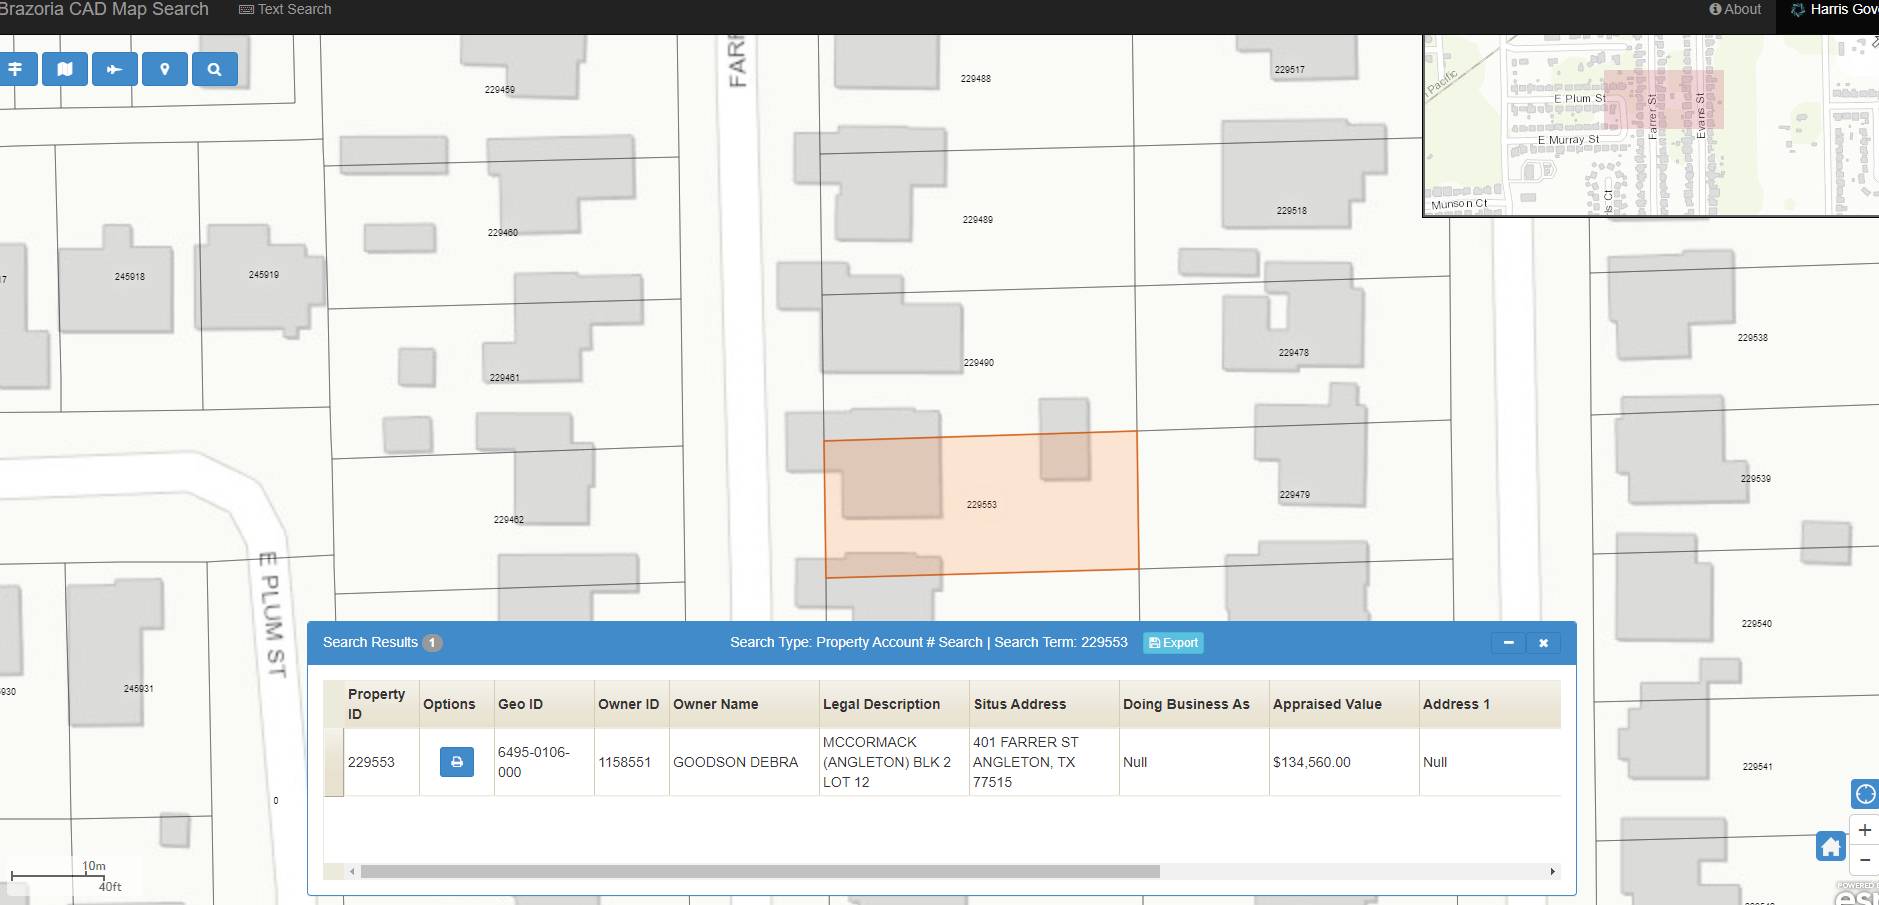Open the About menu item
The width and height of the screenshot is (1879, 905).
point(1735,9)
